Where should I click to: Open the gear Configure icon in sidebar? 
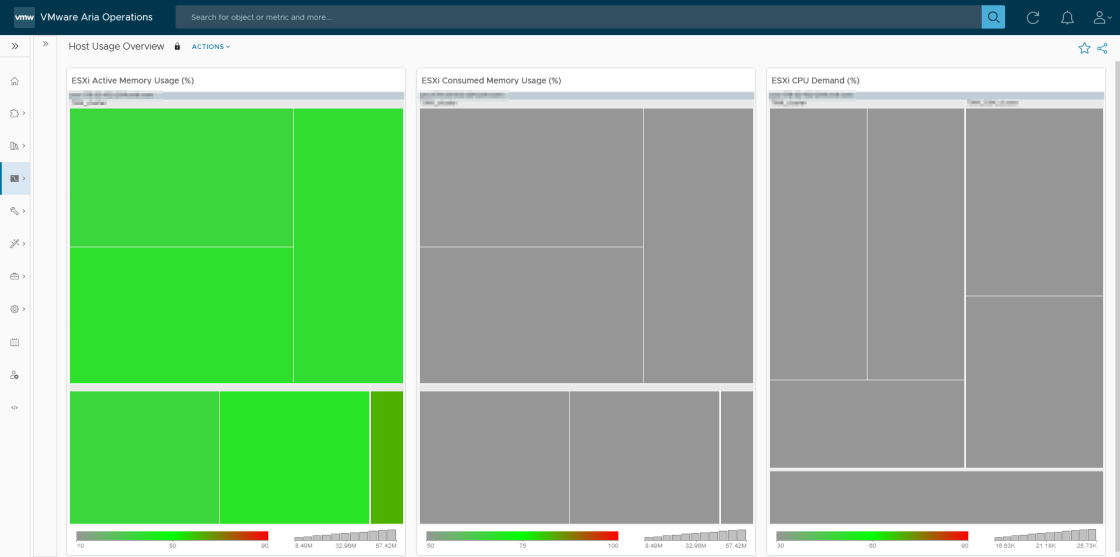[x=14, y=309]
